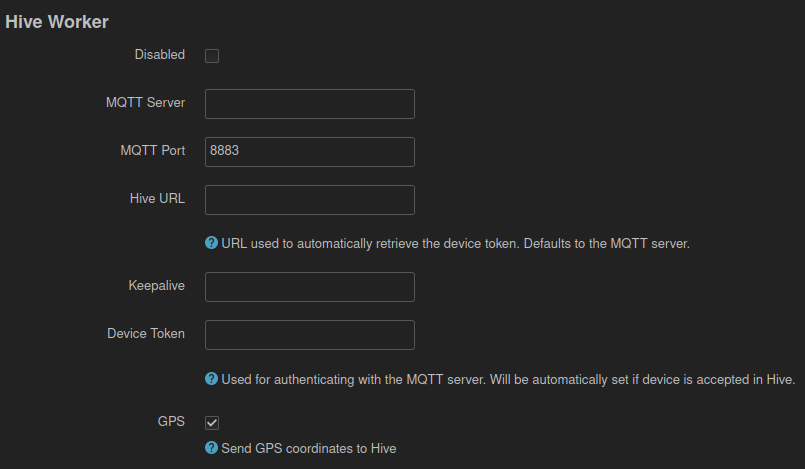Click the Hive URL label
Image resolution: width=805 pixels, height=469 pixels.
[x=157, y=199]
